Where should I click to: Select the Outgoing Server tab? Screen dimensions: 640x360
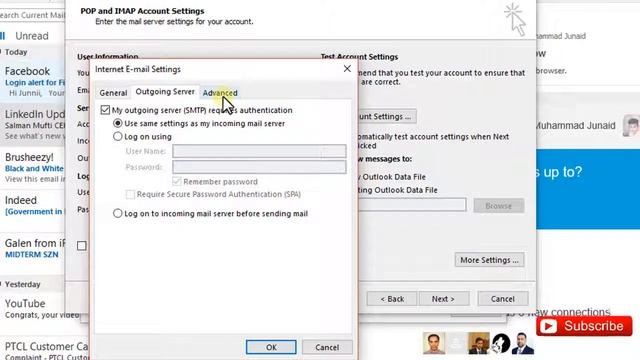tap(165, 92)
